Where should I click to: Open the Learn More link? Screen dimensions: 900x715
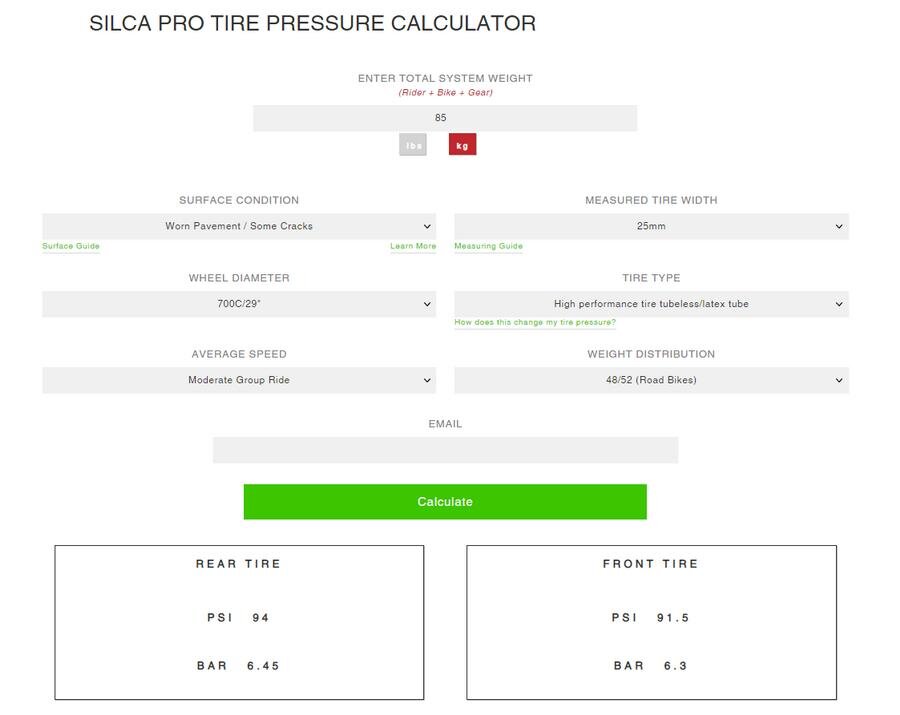(413, 246)
